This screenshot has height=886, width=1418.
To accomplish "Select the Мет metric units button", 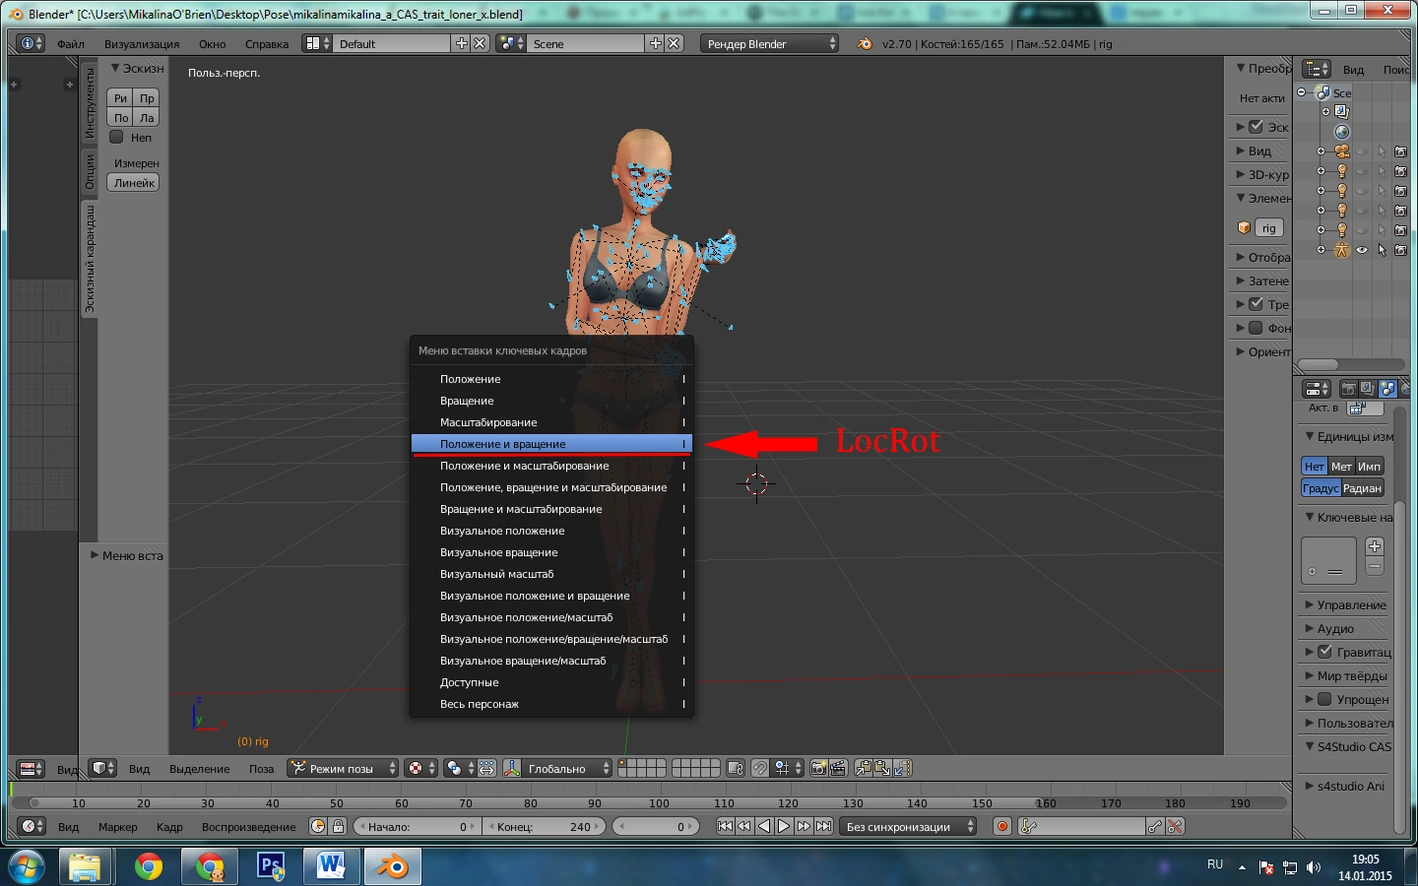I will tap(1341, 466).
